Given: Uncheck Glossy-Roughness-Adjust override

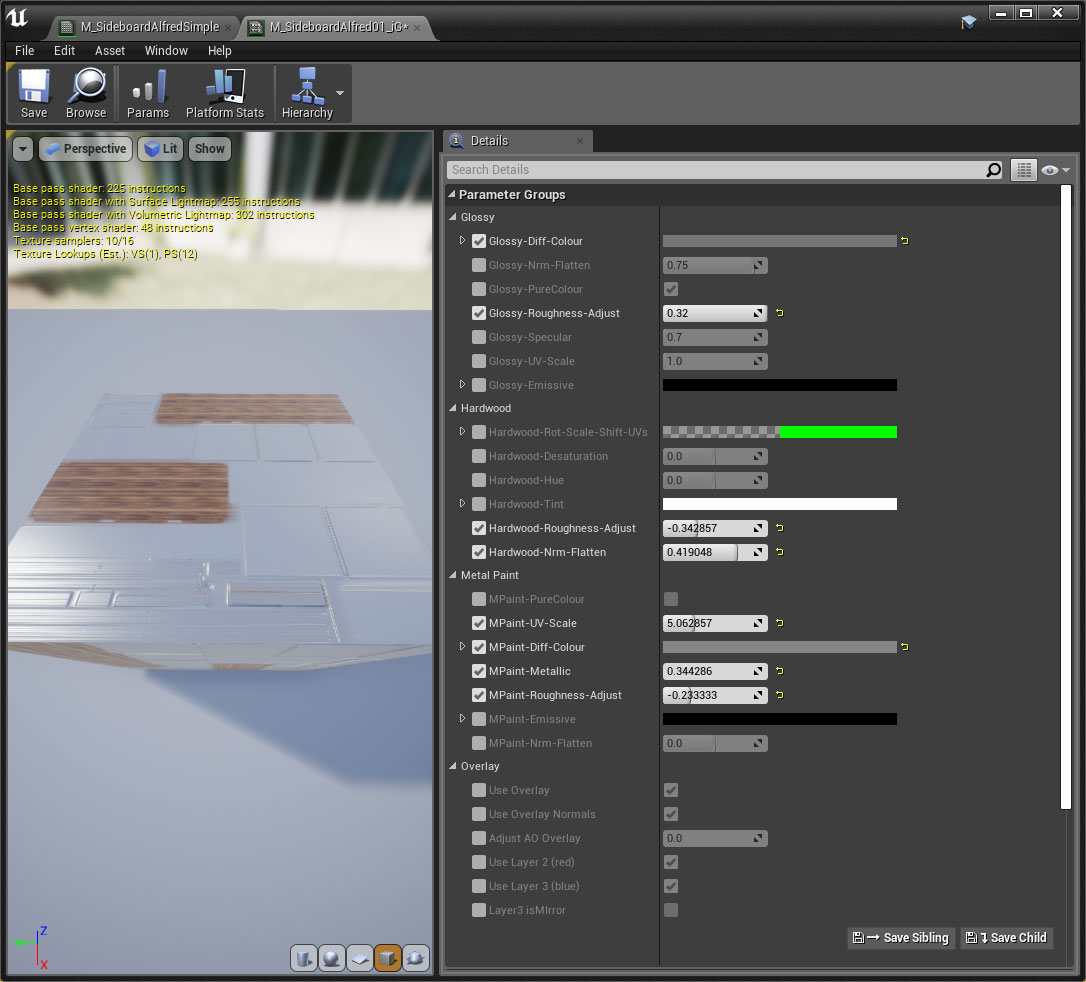Looking at the screenshot, I should [479, 313].
